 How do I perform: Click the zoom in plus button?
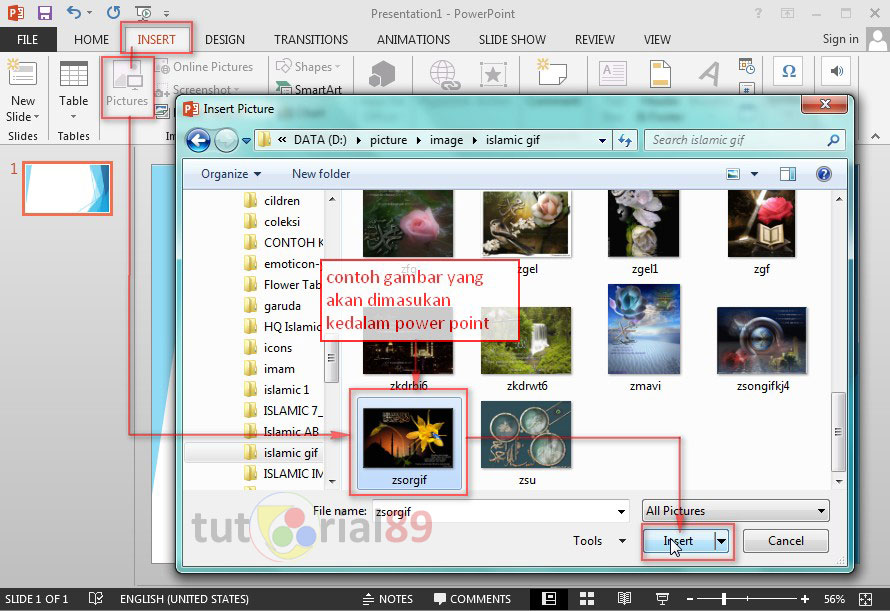(x=805, y=599)
